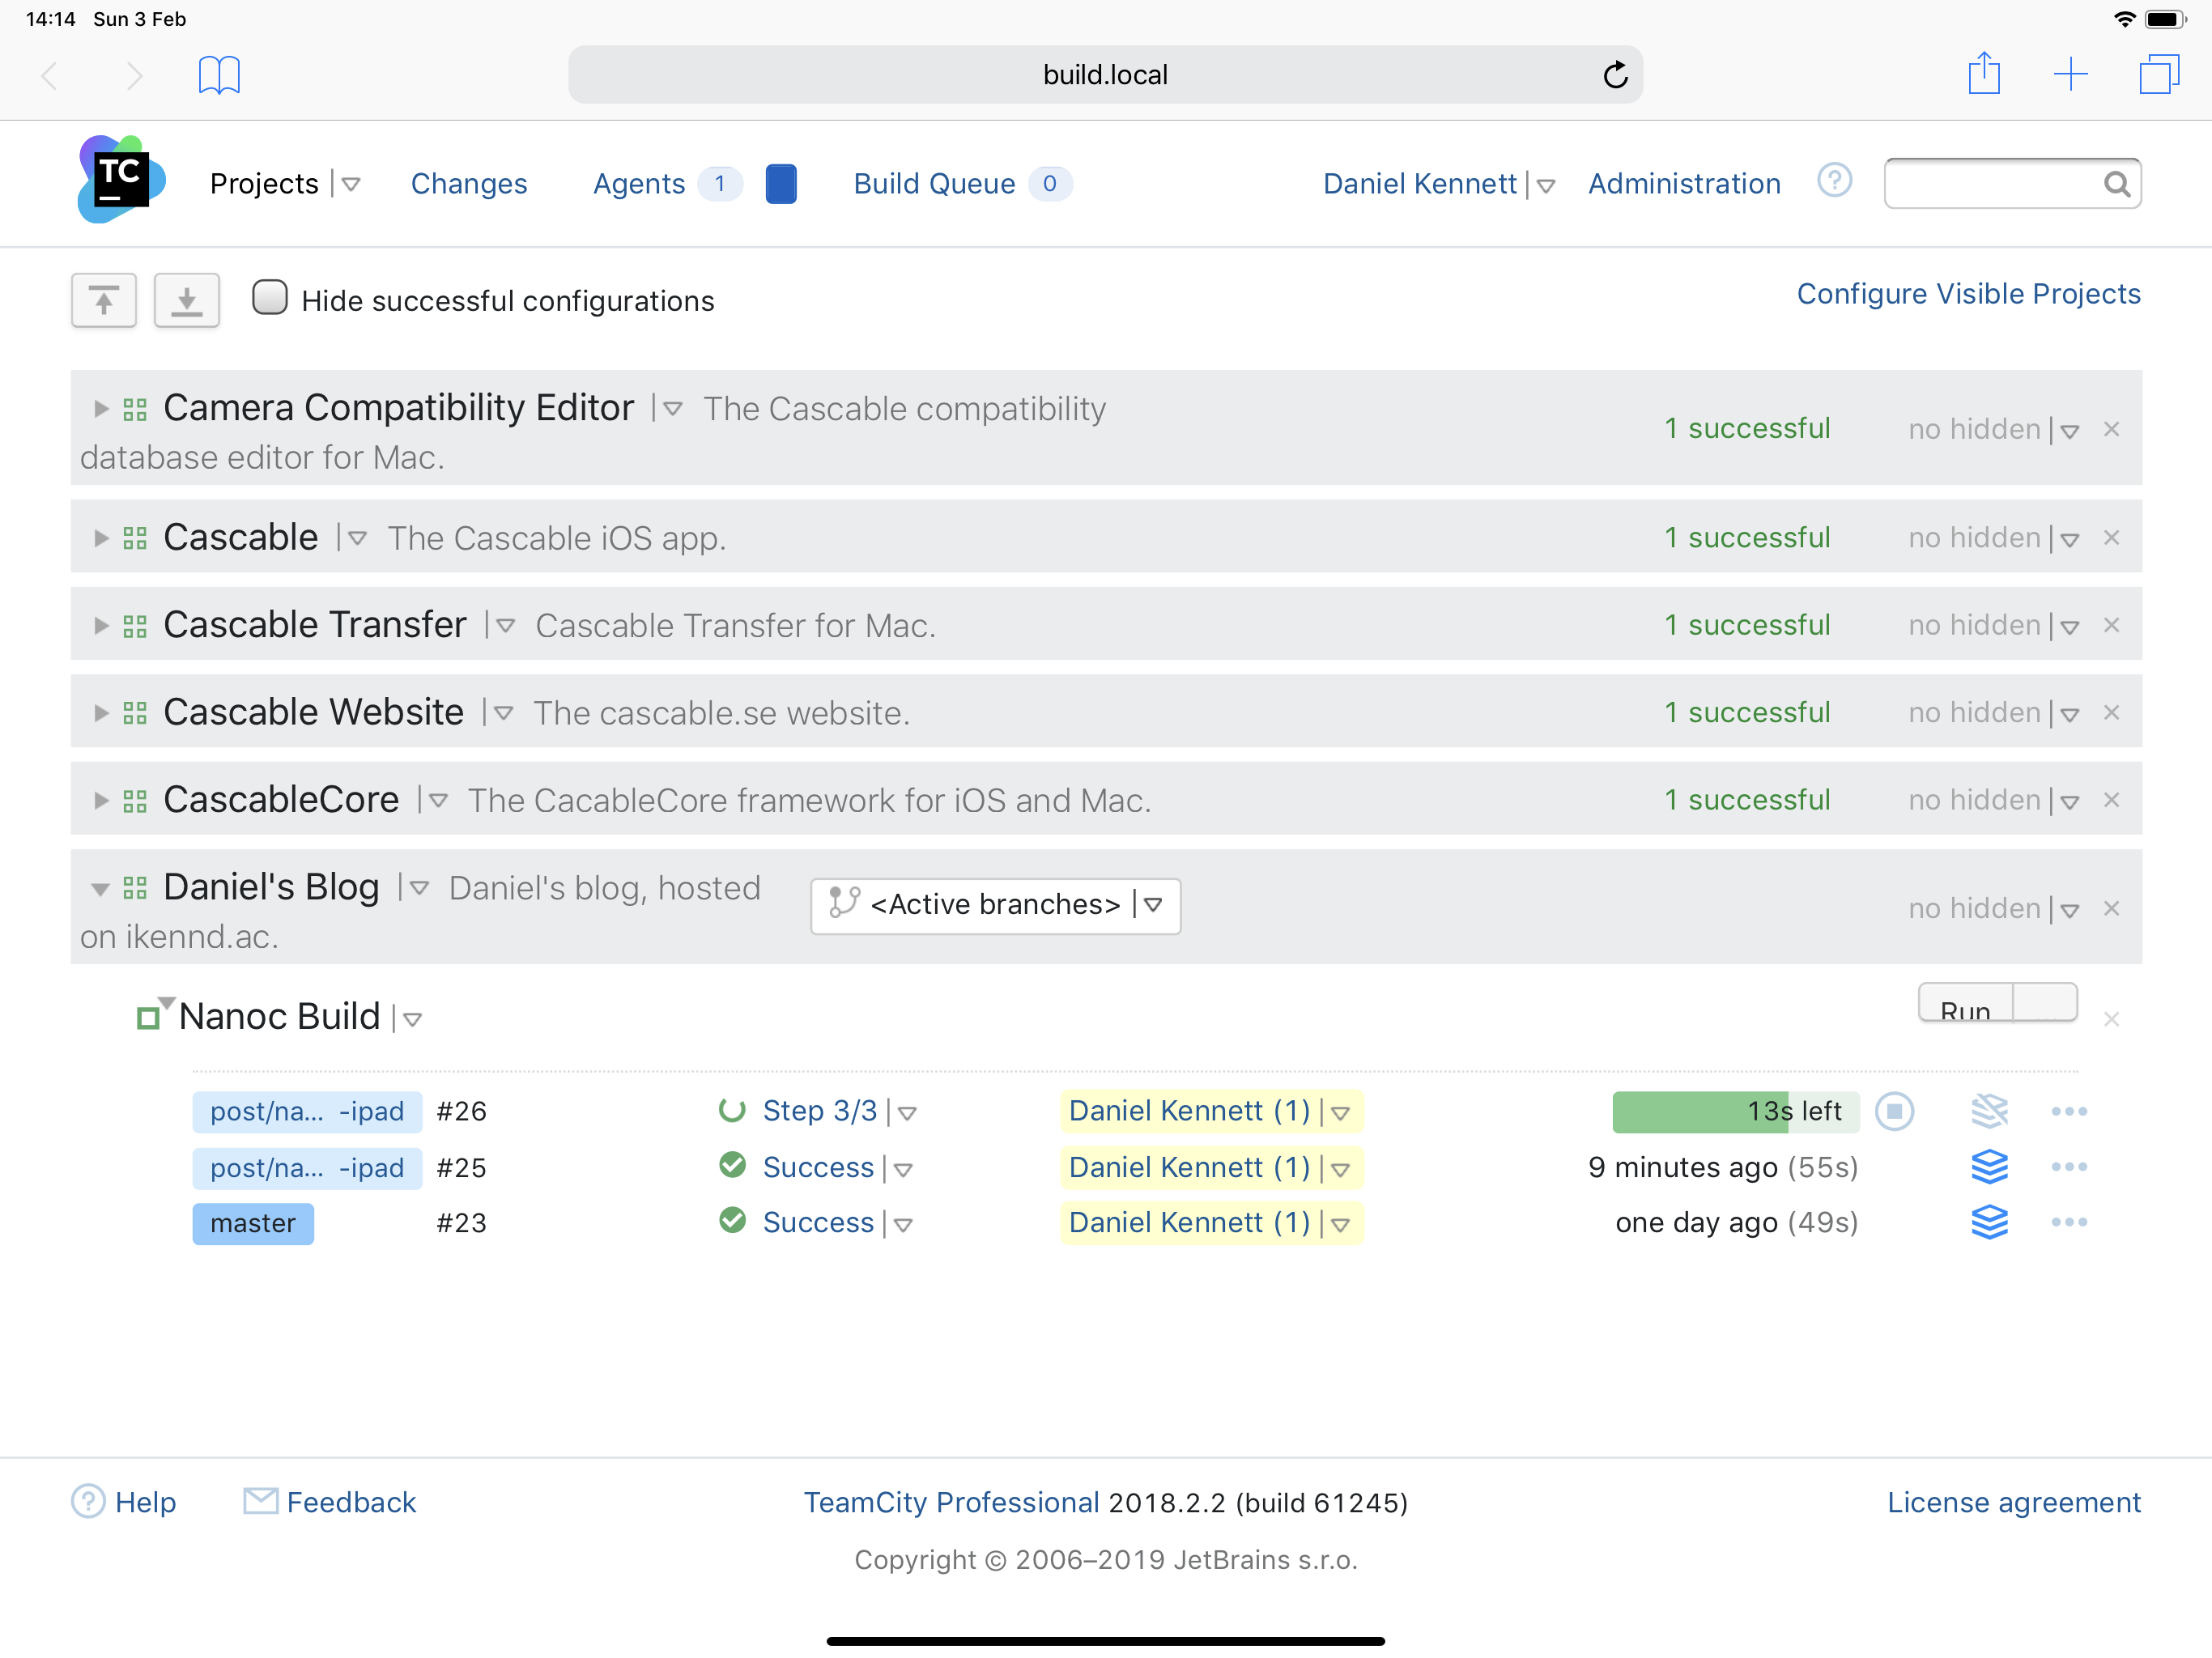2212x1658 pixels.
Task: Open the Active branches dropdown
Action: click(x=995, y=905)
